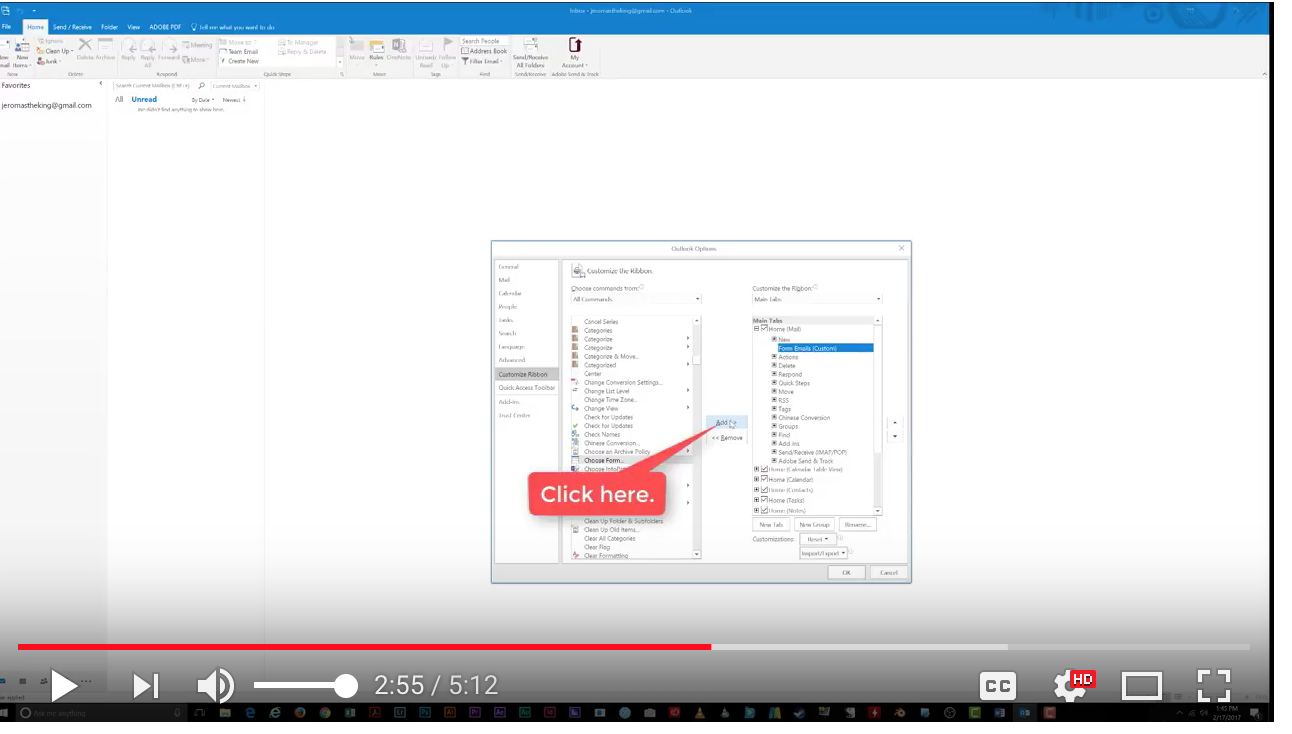Open the By Date sort dropdown
The width and height of the screenshot is (1292, 734).
(x=203, y=100)
